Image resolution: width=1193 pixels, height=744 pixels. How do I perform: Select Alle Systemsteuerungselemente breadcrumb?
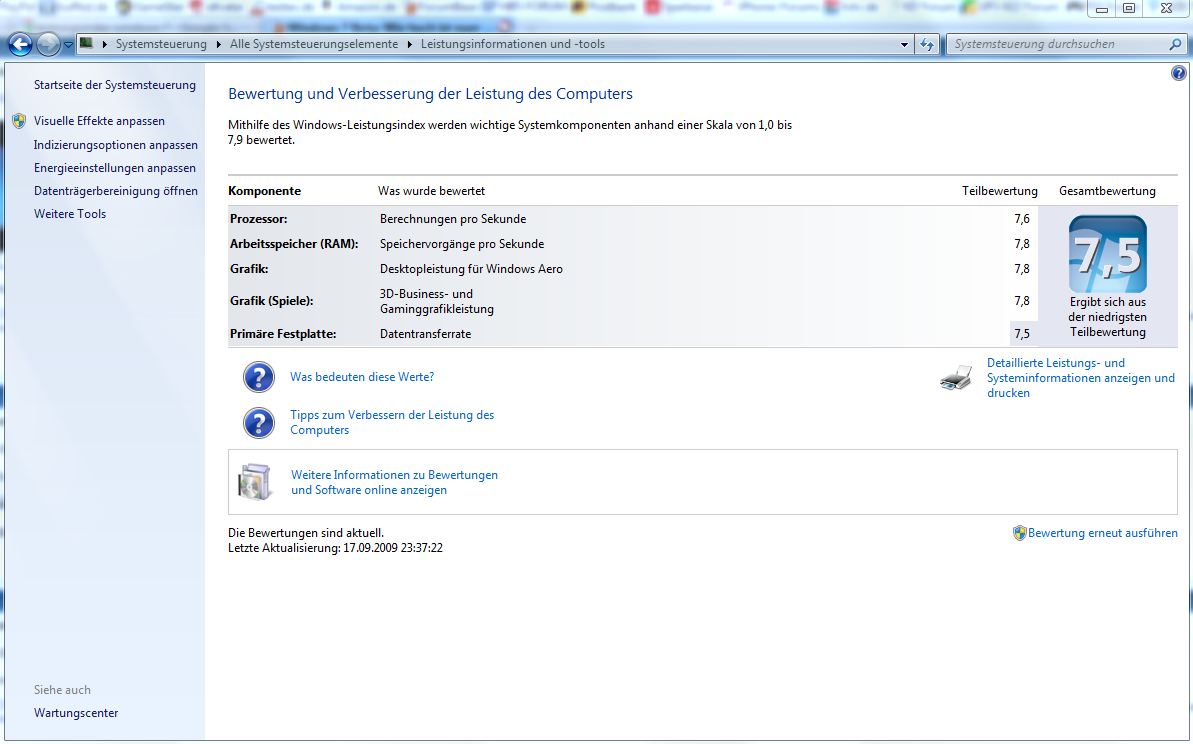tap(314, 44)
